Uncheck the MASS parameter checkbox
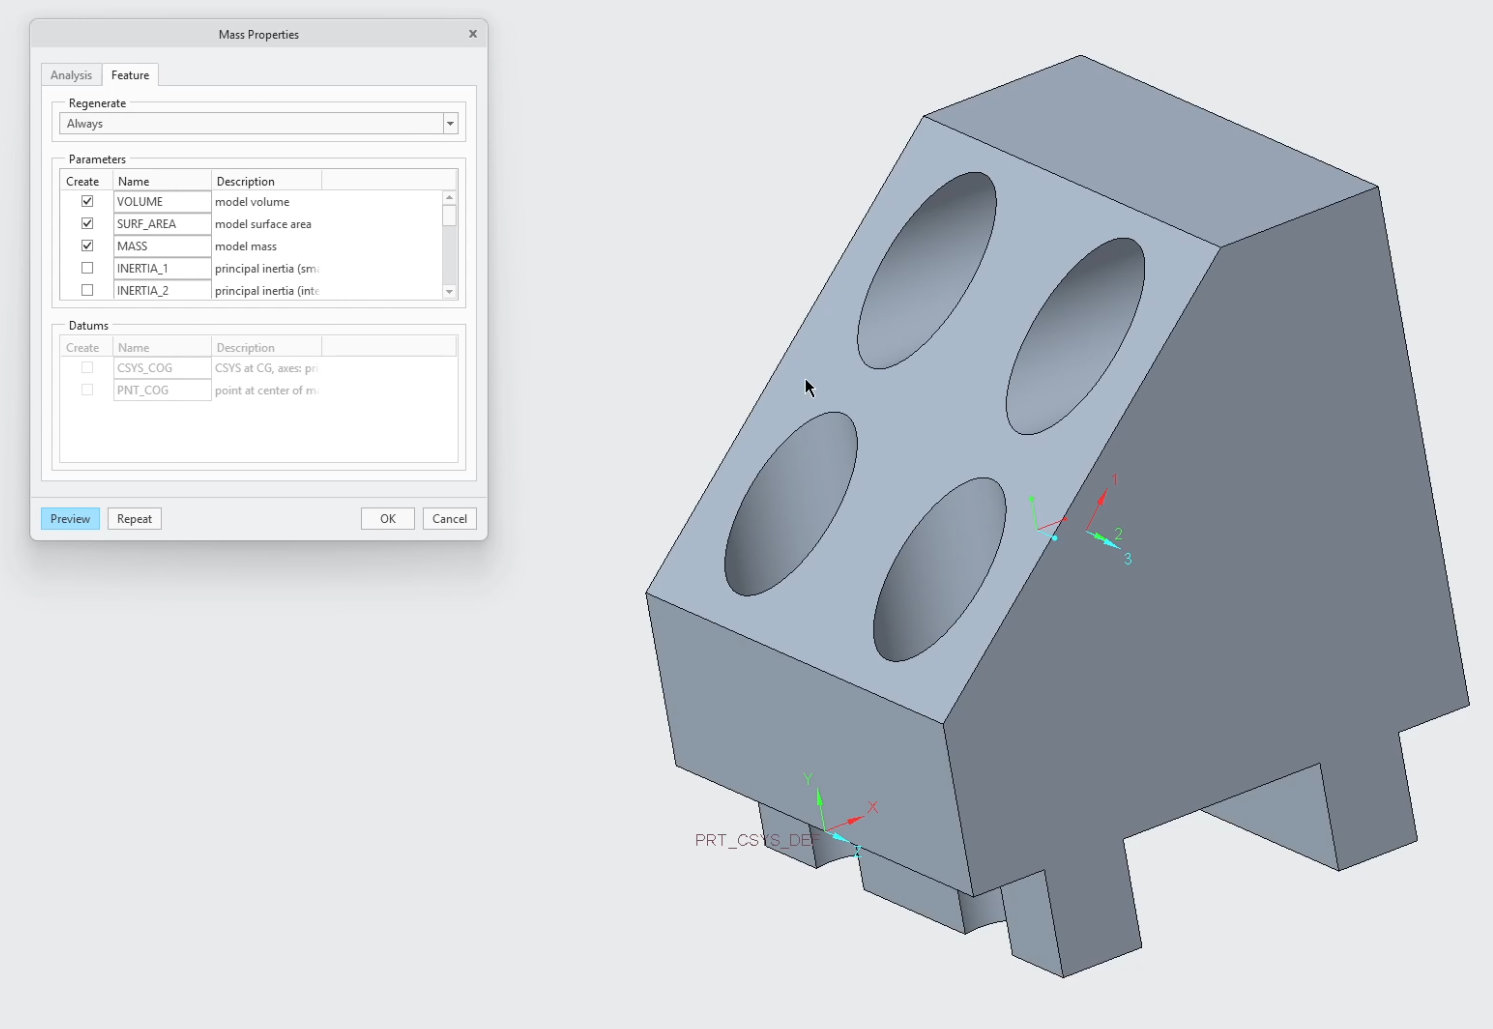 (x=87, y=246)
